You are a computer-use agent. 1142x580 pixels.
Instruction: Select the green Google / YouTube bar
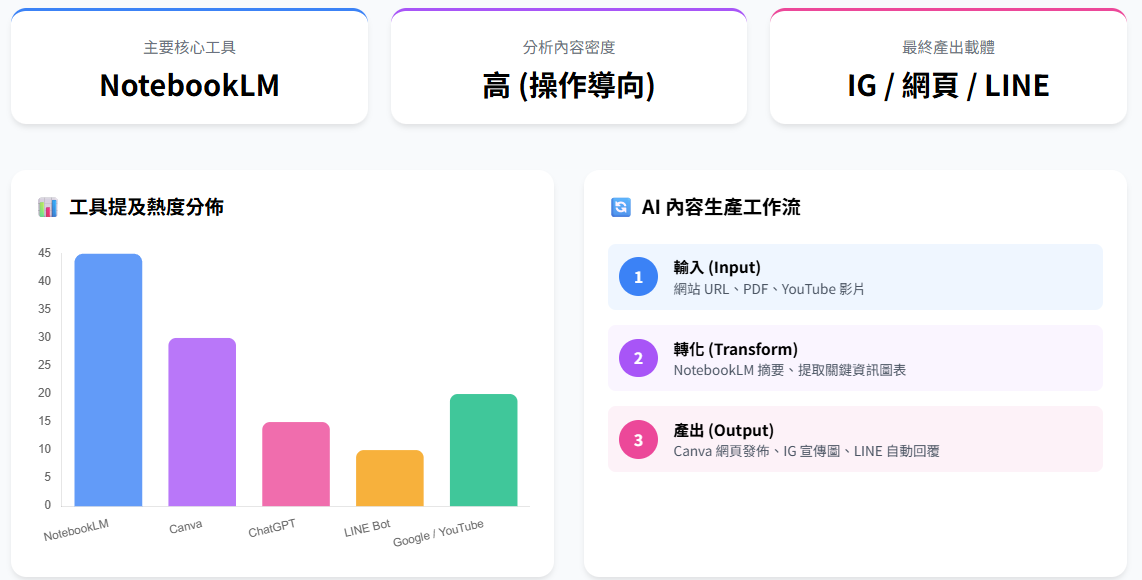(x=484, y=450)
